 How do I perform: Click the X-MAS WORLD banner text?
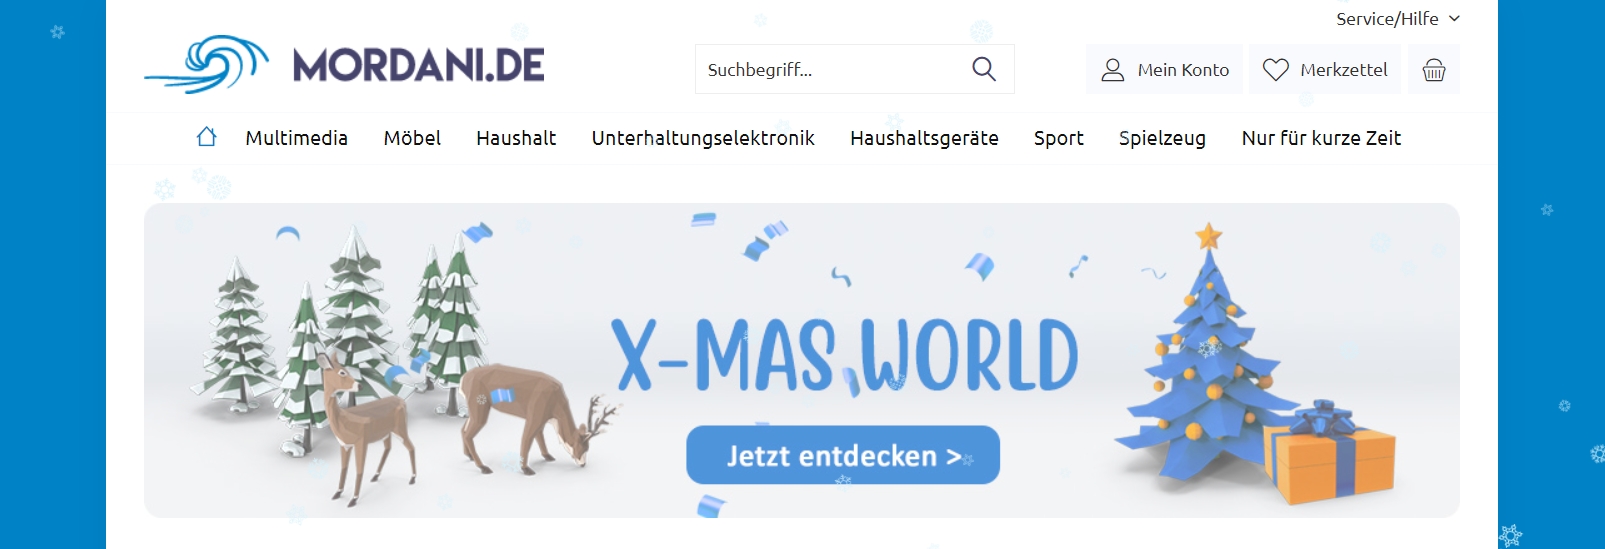click(x=845, y=356)
